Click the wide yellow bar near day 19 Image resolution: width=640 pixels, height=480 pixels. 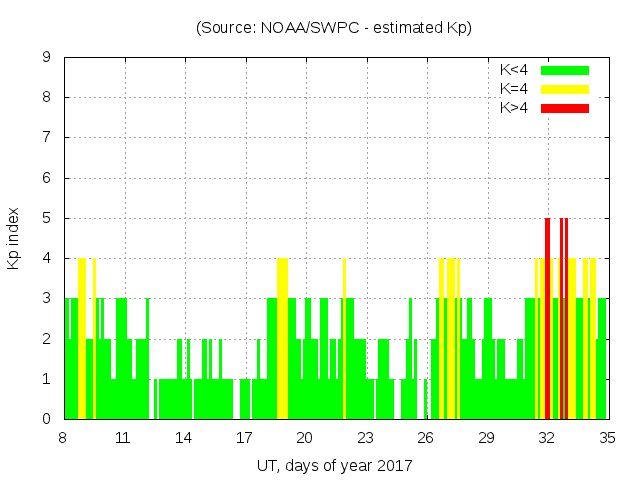point(282,338)
